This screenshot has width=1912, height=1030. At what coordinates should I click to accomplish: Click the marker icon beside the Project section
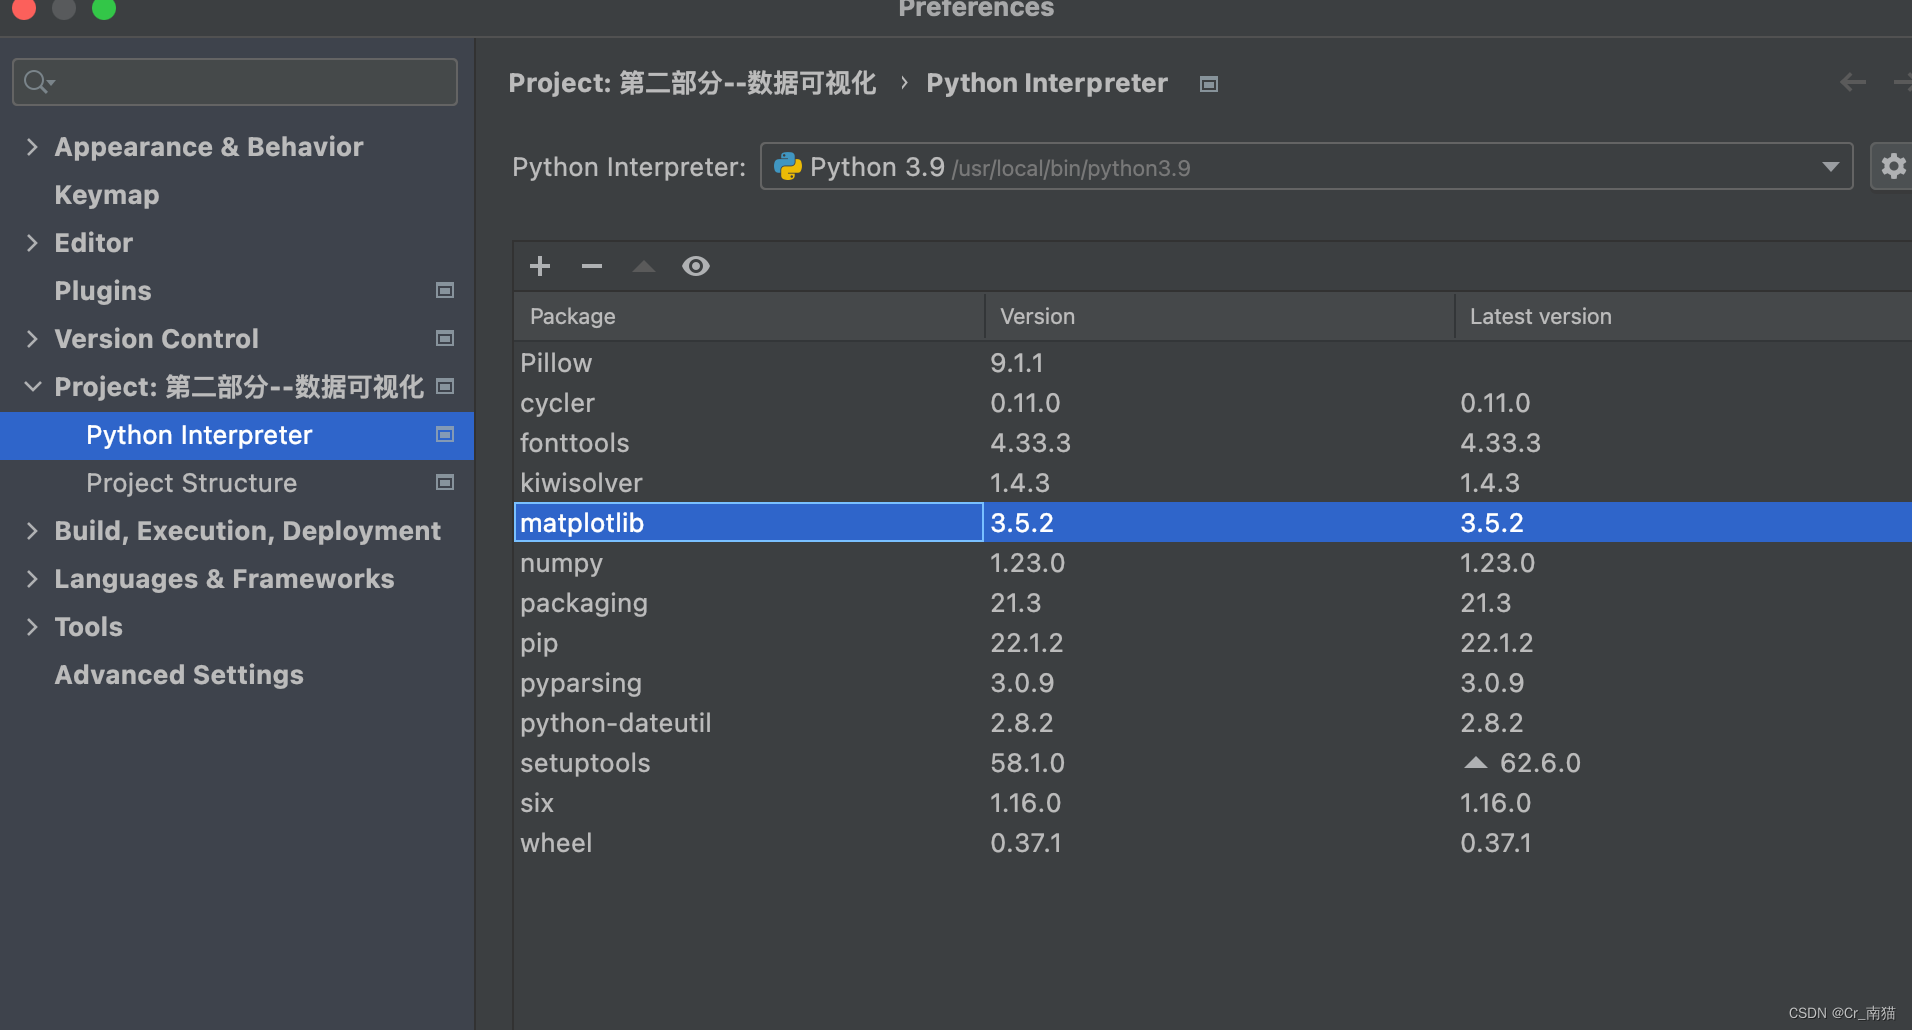point(445,386)
